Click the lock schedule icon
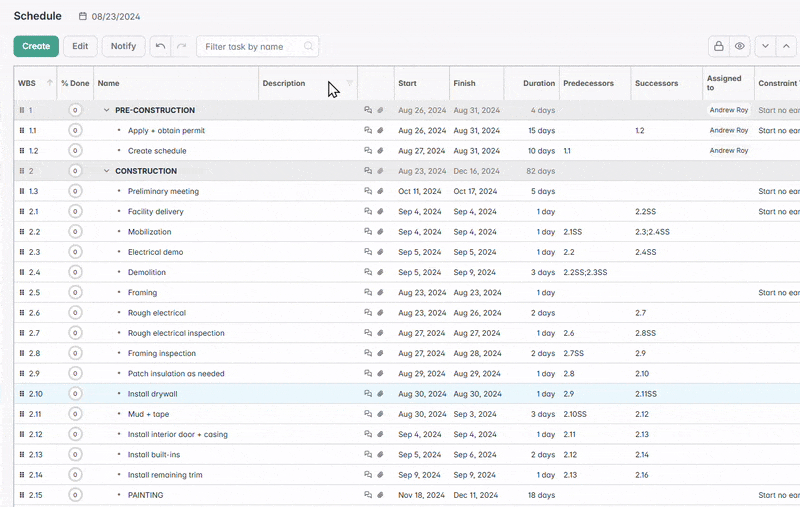 tap(718, 46)
